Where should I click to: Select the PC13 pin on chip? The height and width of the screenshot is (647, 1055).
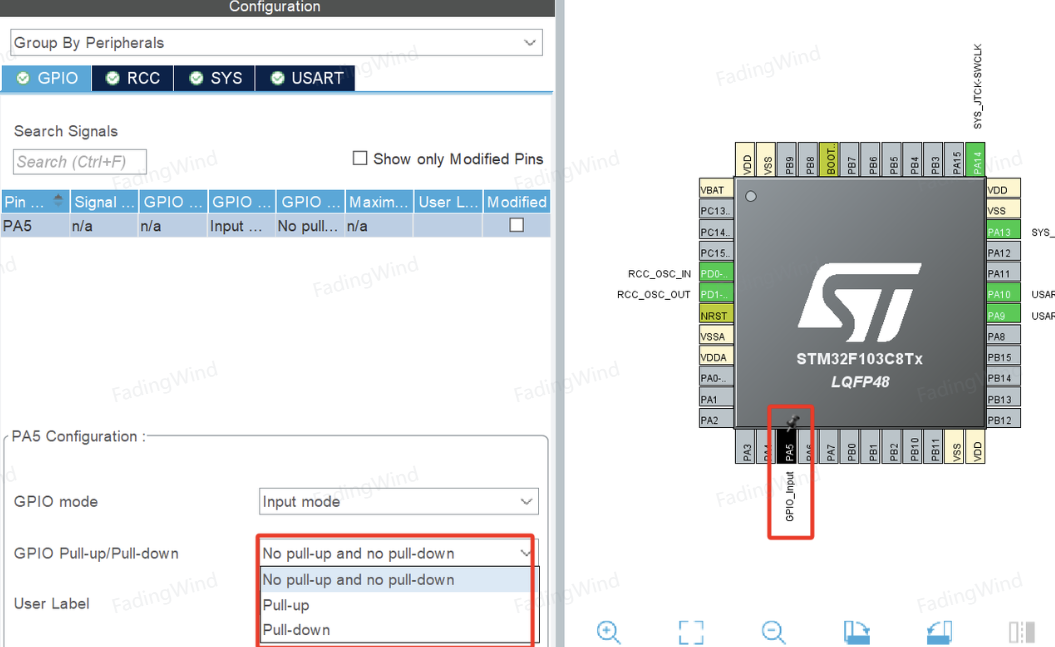click(x=716, y=211)
